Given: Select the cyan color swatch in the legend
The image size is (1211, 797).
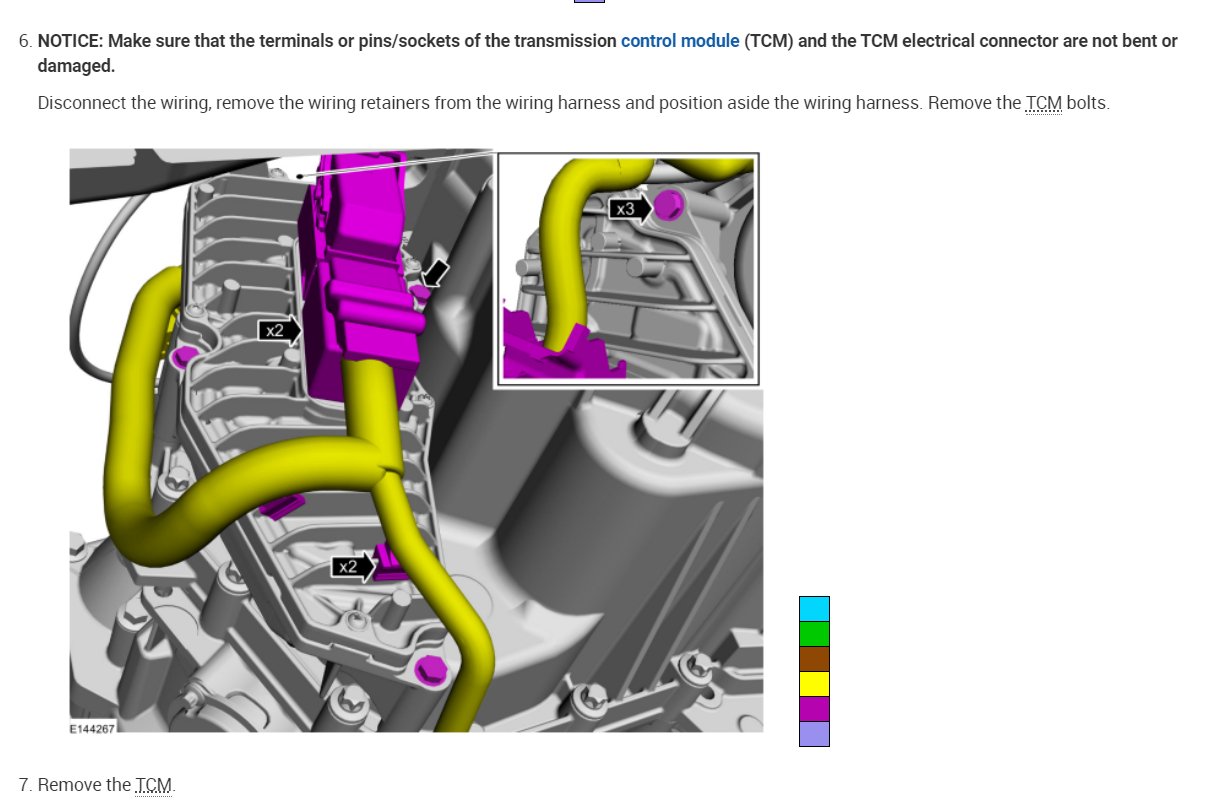Looking at the screenshot, I should [x=814, y=607].
